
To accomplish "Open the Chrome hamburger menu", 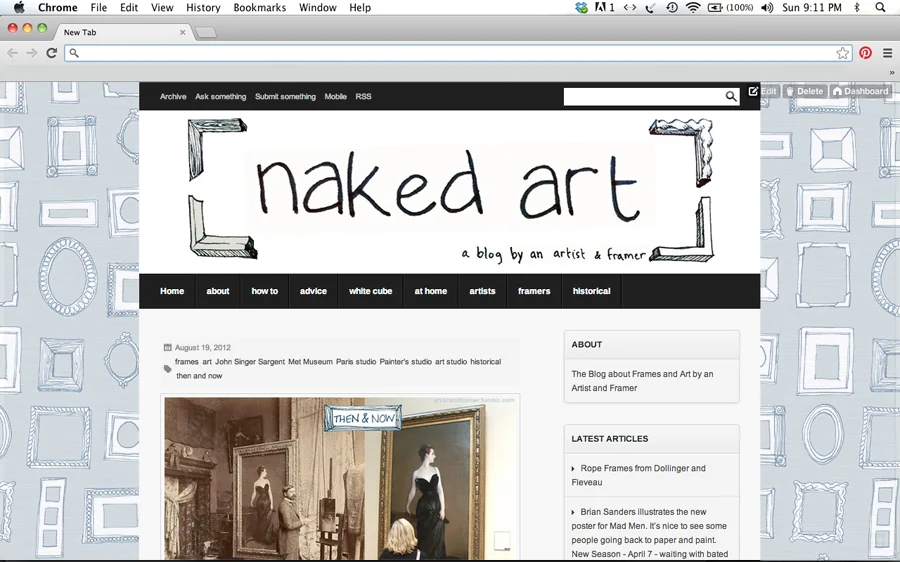I will click(887, 53).
